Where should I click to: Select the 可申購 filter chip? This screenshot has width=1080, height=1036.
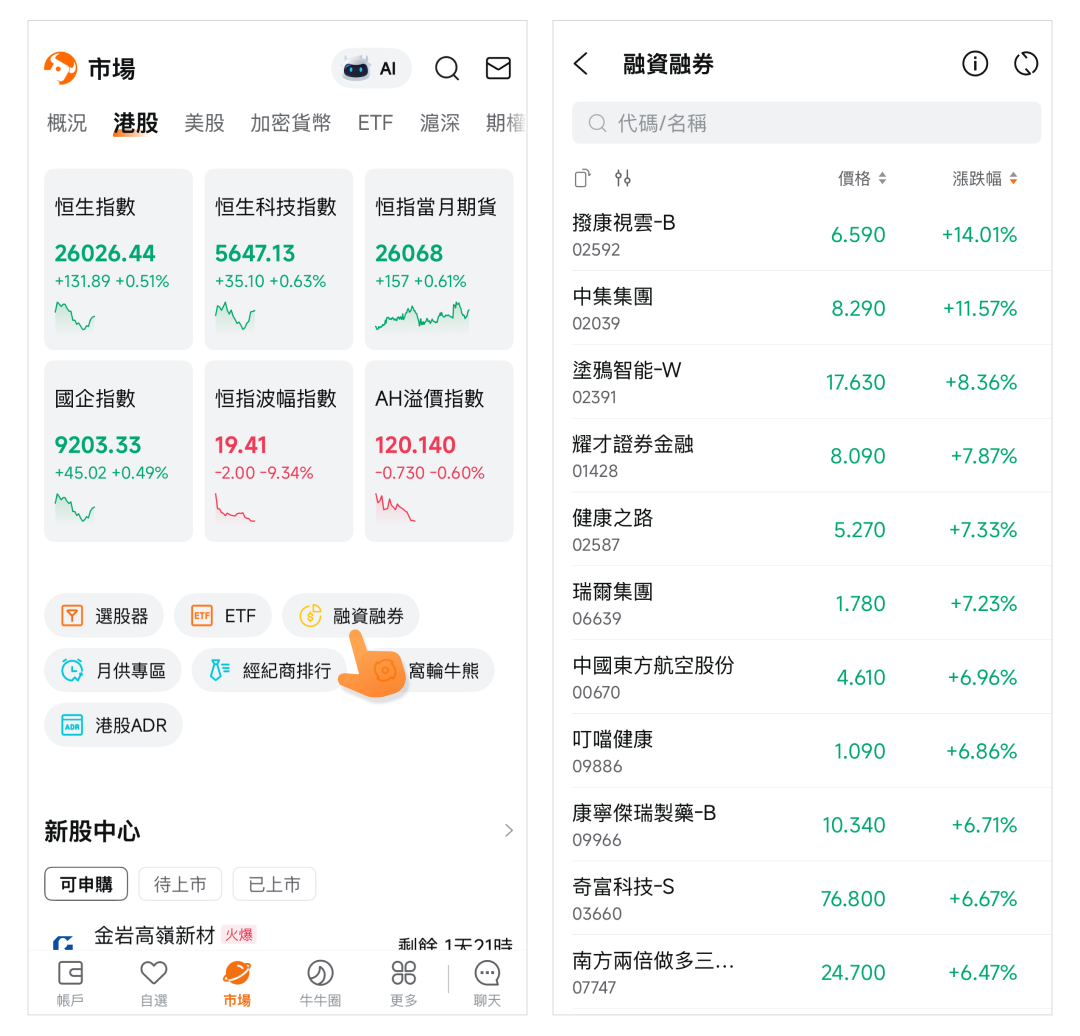point(86,884)
